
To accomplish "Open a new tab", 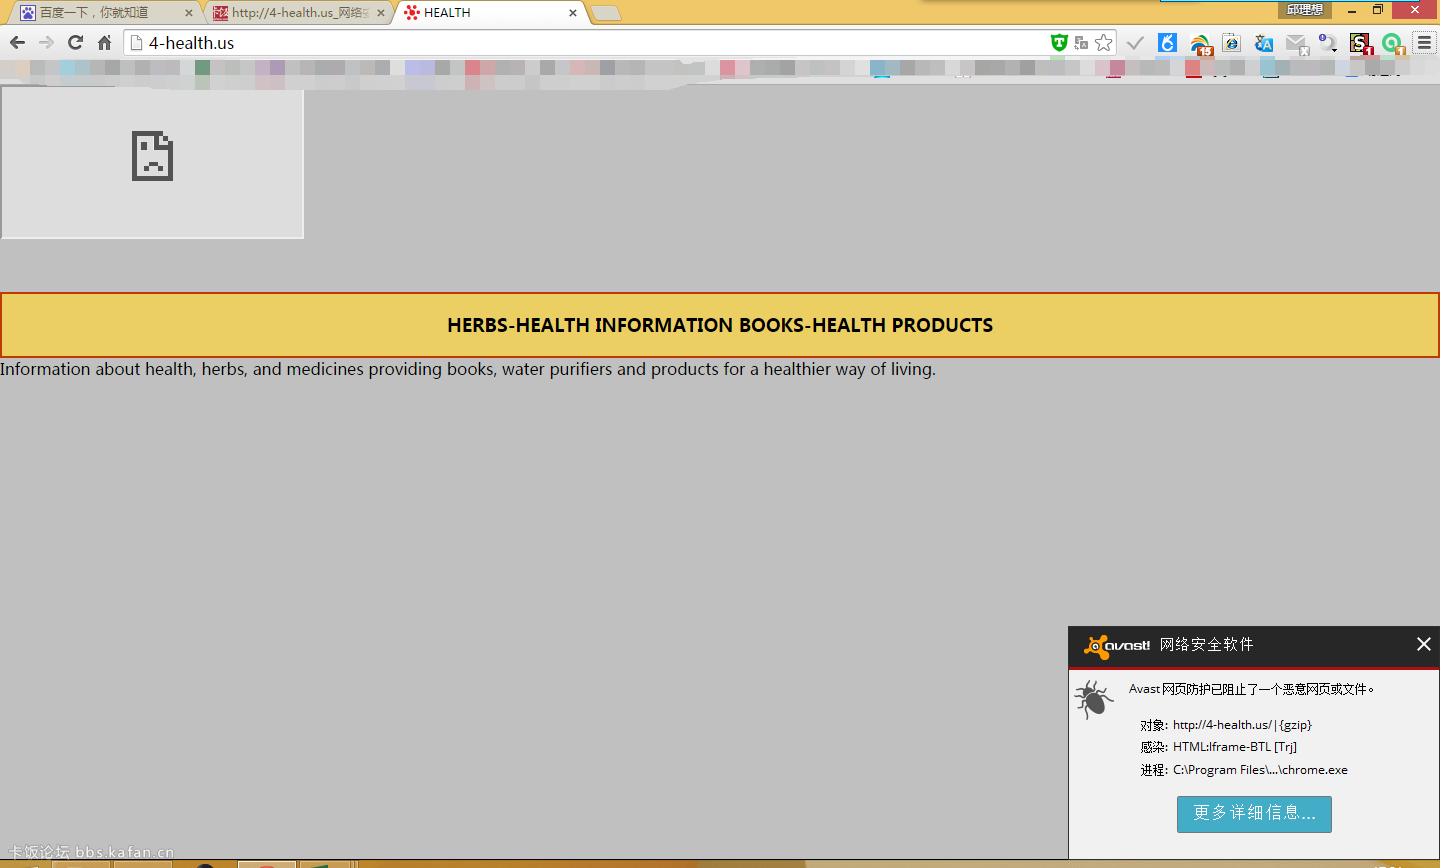I will pos(606,13).
